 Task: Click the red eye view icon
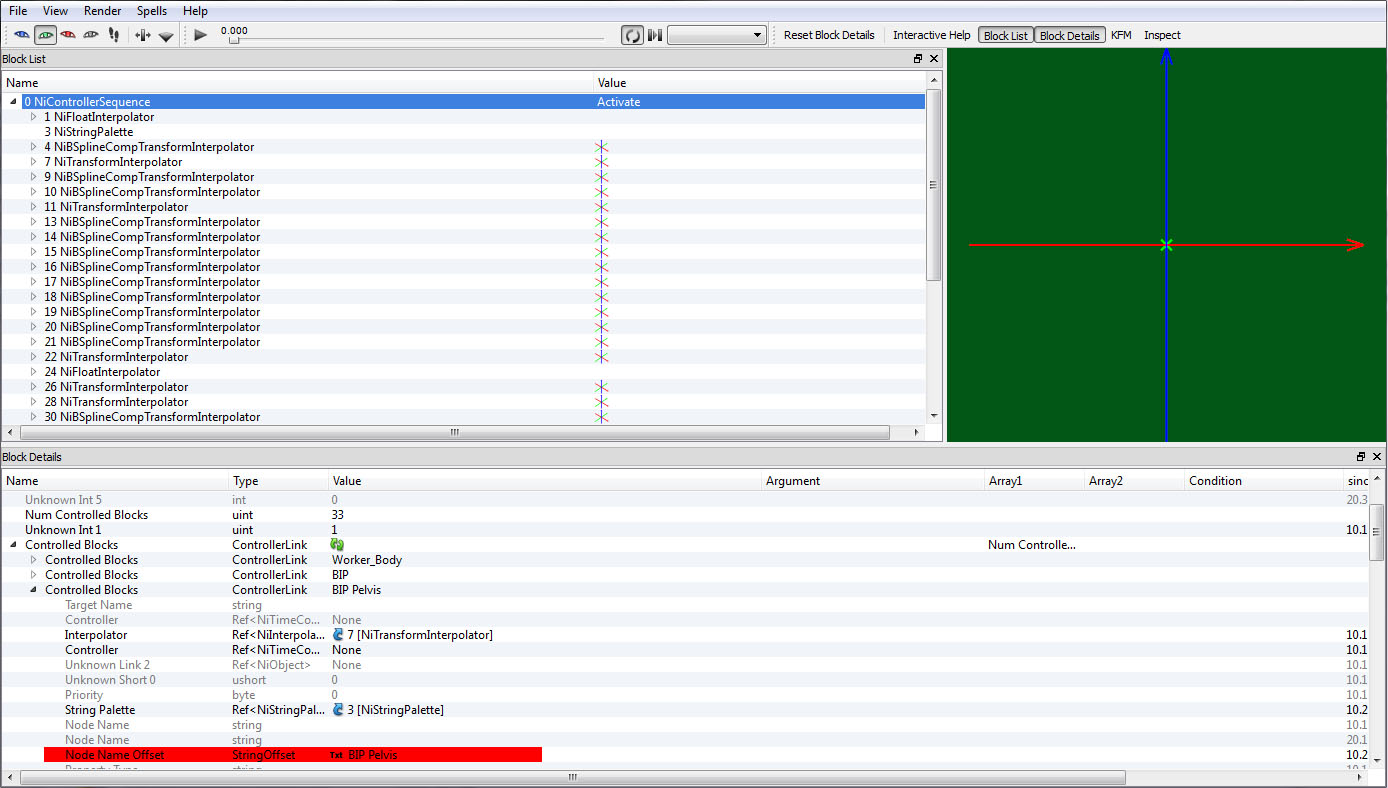(x=68, y=35)
